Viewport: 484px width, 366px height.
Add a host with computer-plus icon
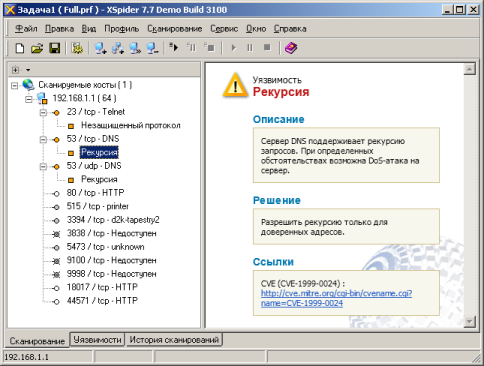point(100,48)
